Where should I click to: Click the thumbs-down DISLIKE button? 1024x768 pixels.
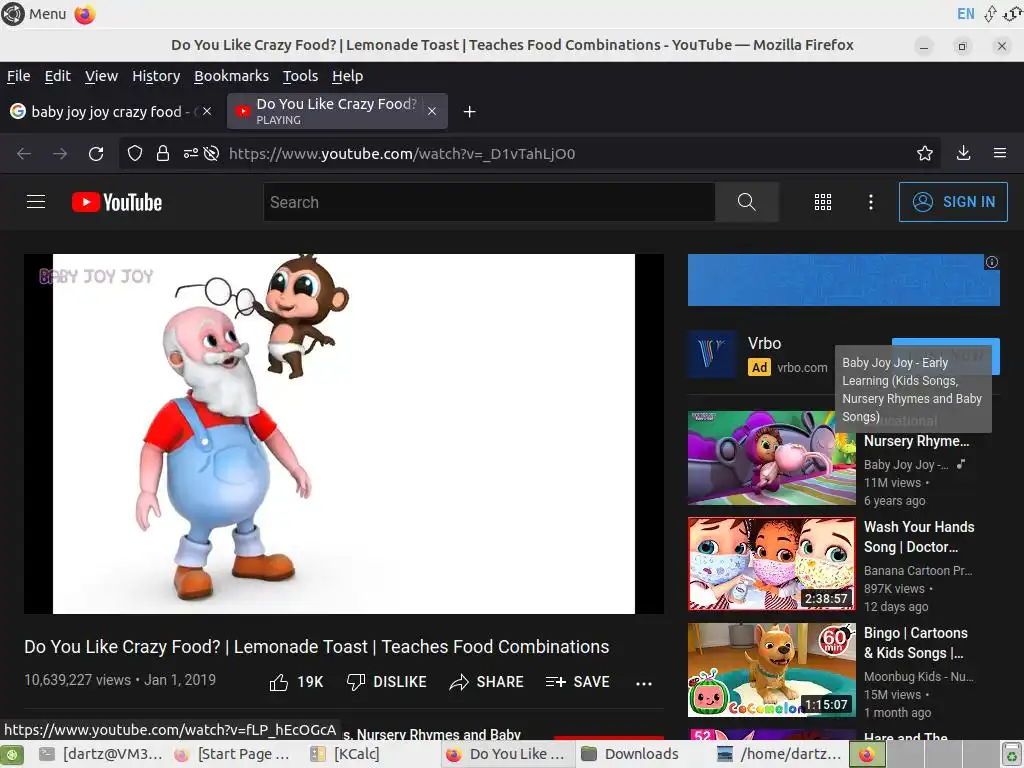[387, 682]
